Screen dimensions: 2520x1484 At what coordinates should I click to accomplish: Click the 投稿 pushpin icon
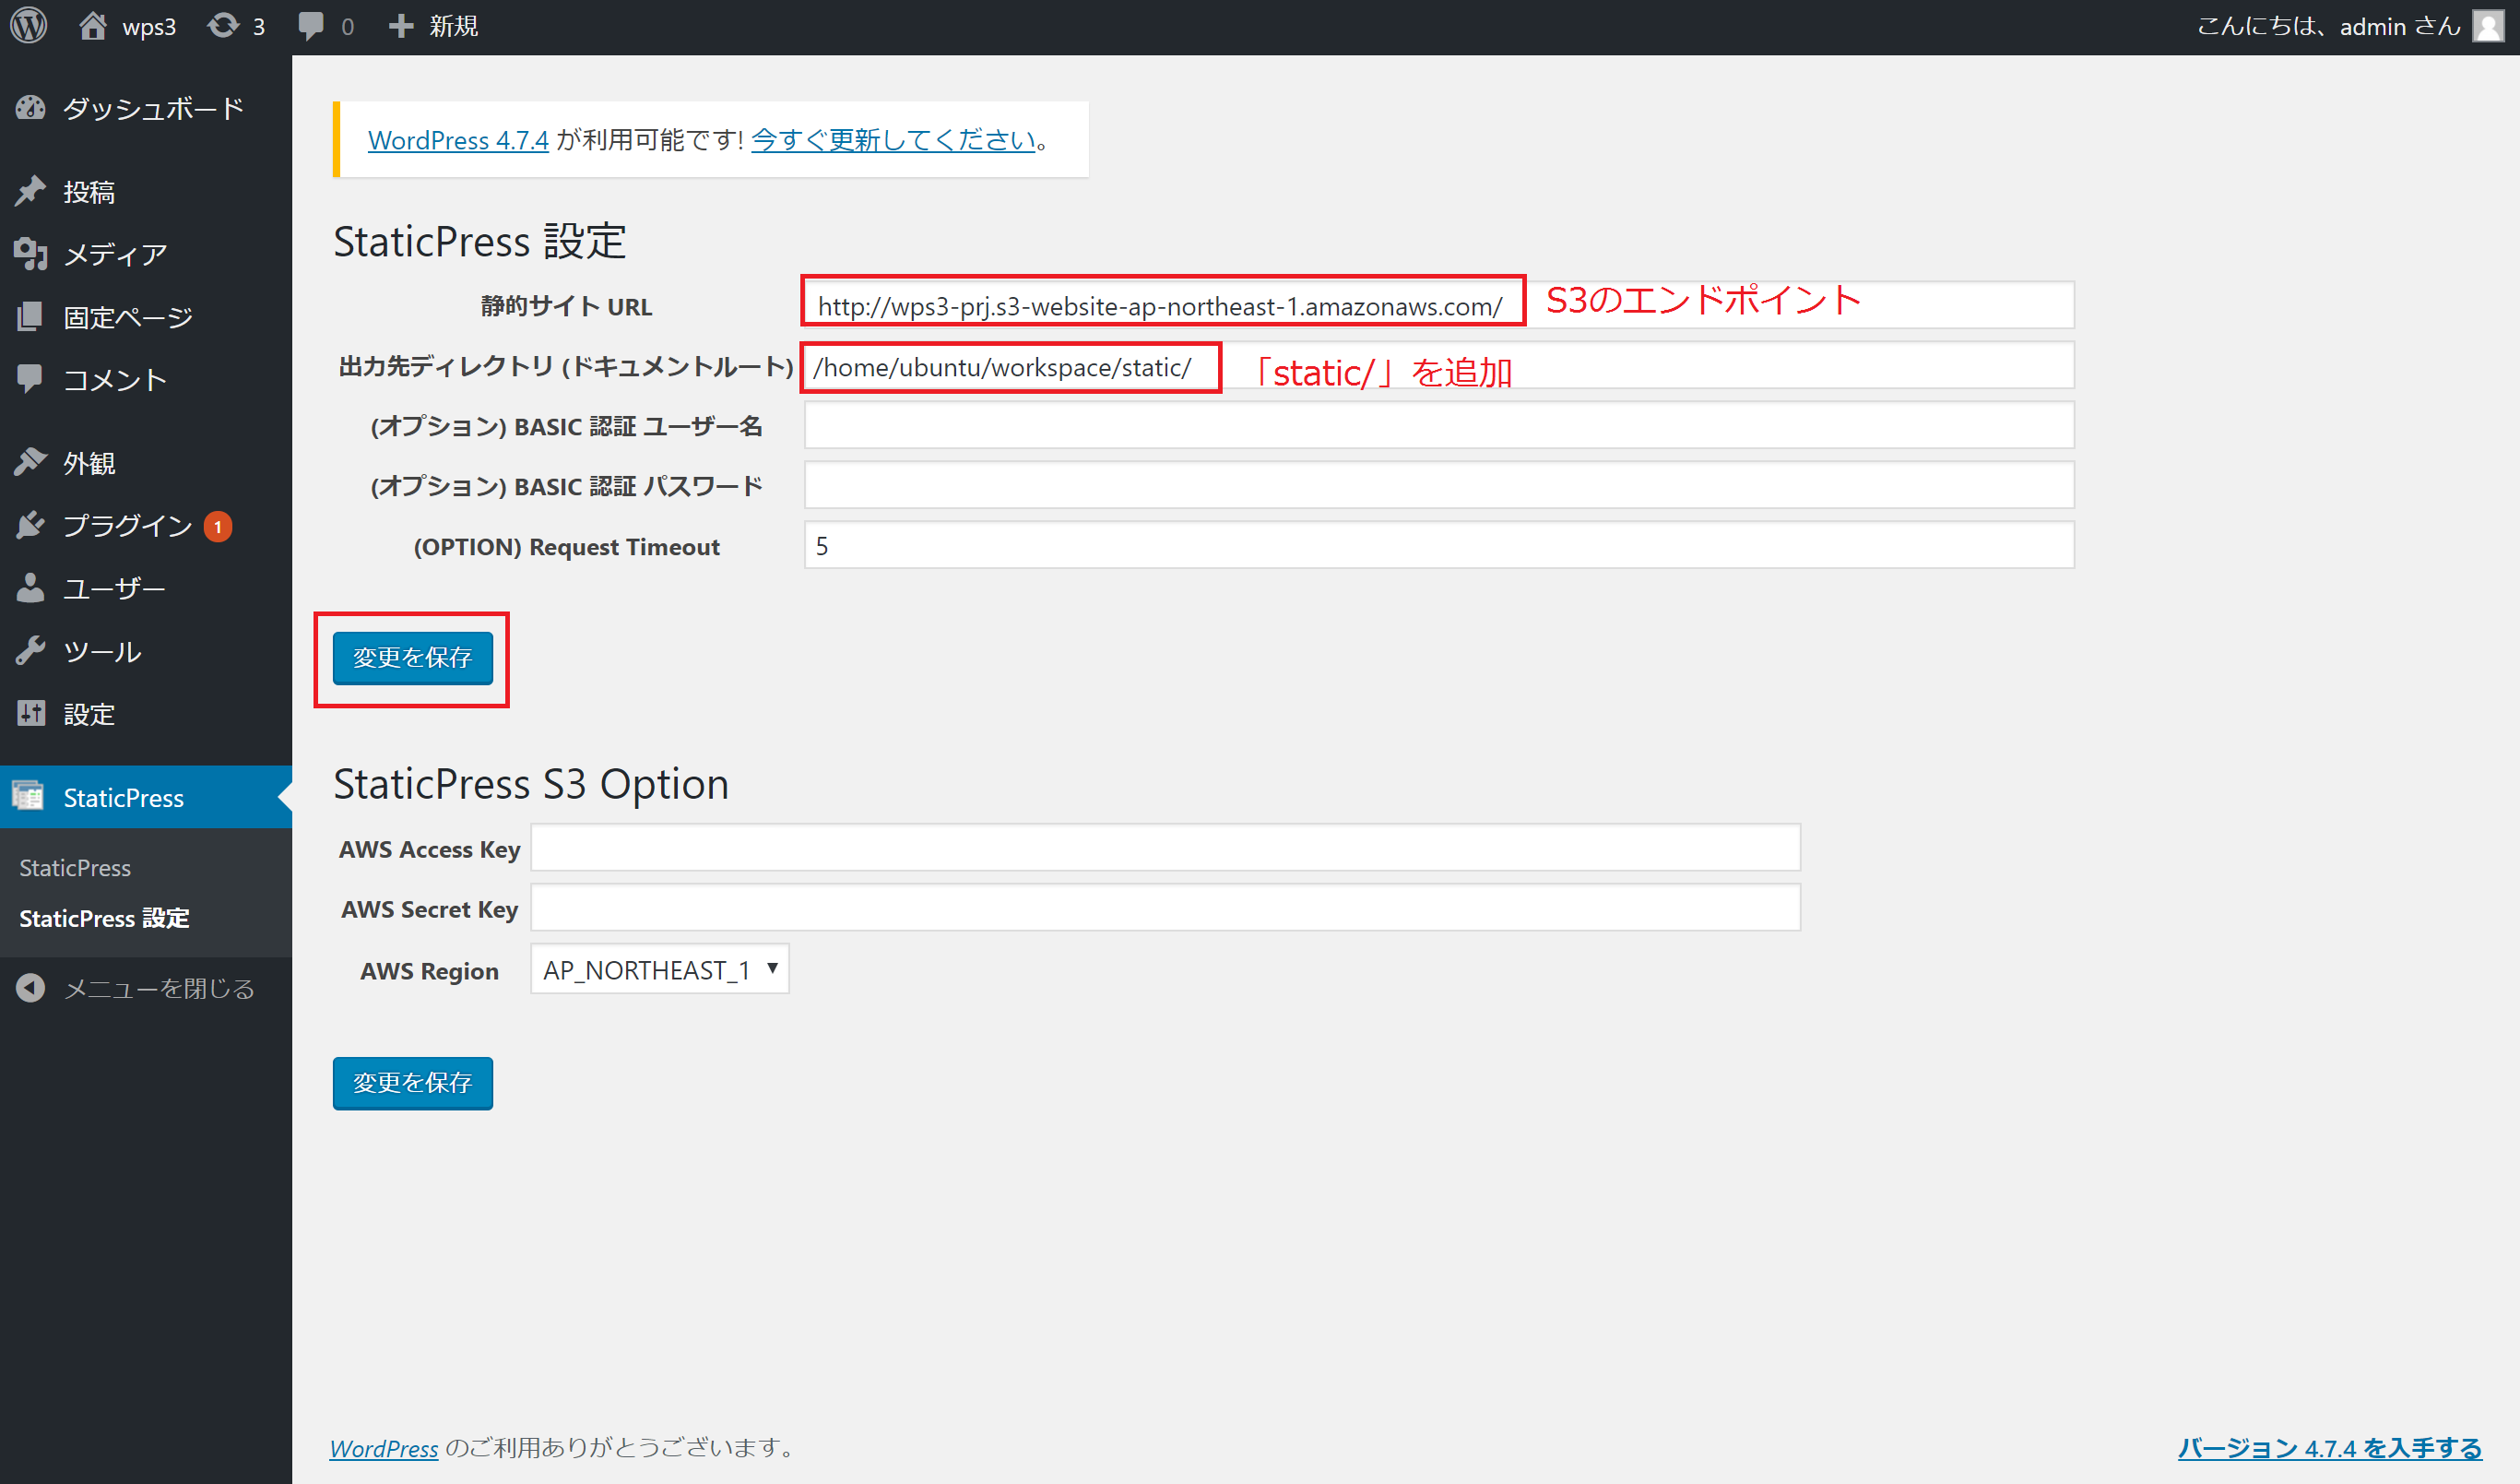click(31, 191)
